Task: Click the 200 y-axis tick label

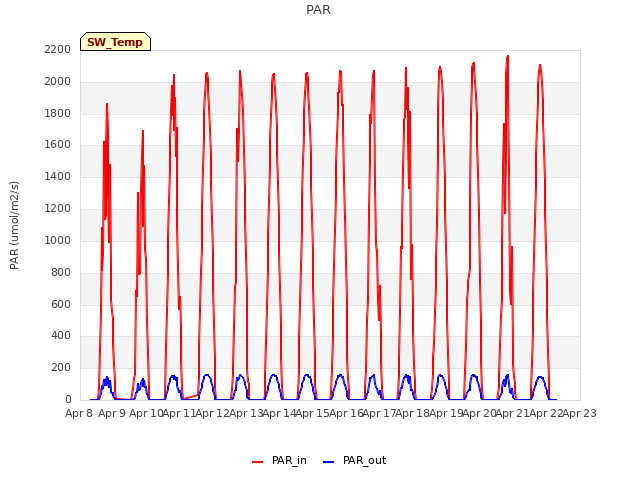Action: click(61, 367)
